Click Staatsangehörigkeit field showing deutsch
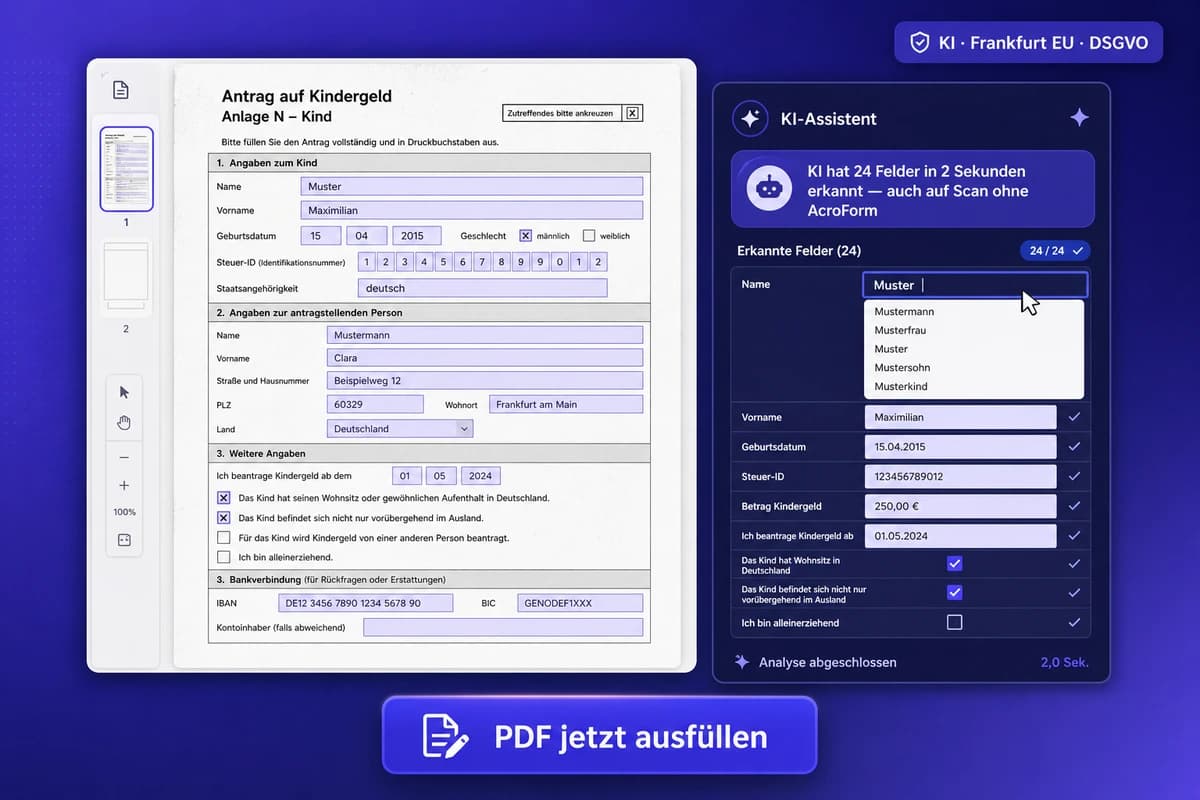This screenshot has height=800, width=1200. click(x=482, y=288)
